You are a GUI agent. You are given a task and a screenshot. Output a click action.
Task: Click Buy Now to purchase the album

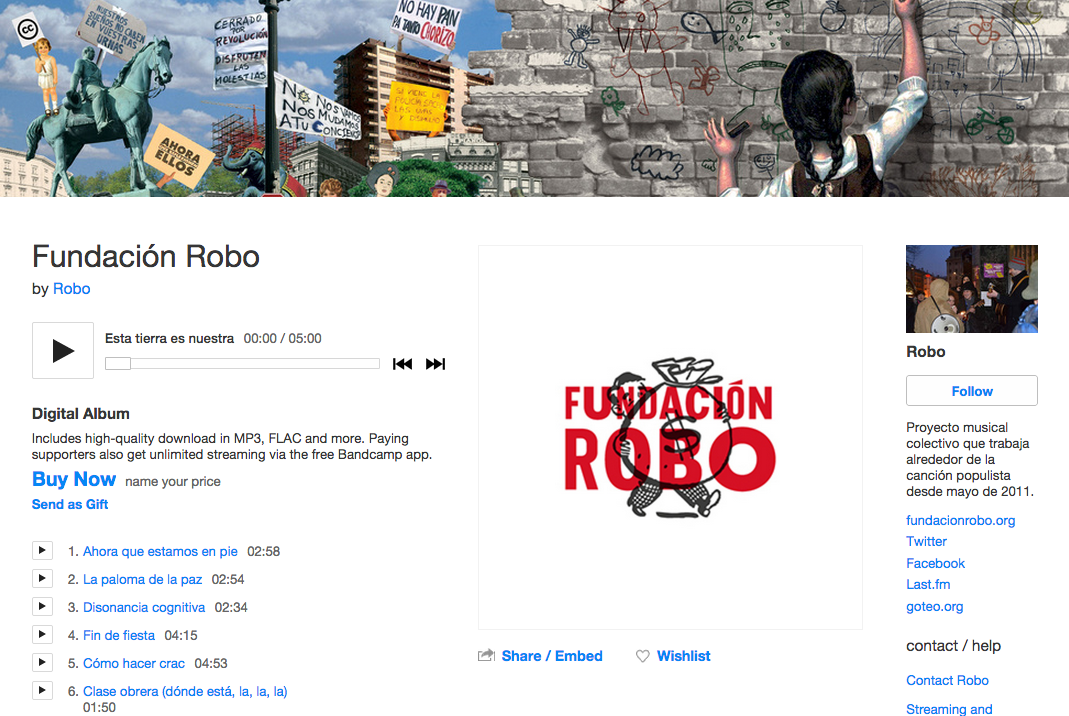[74, 479]
